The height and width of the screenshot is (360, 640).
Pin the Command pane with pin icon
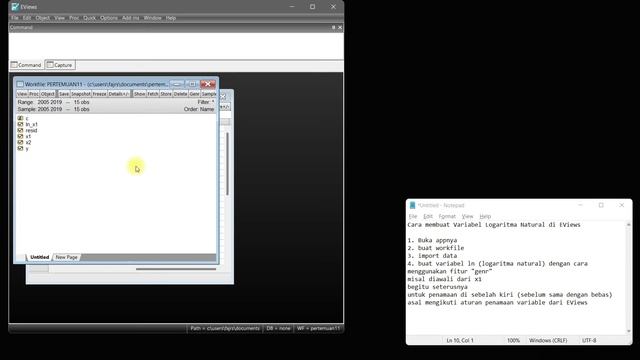(333, 27)
